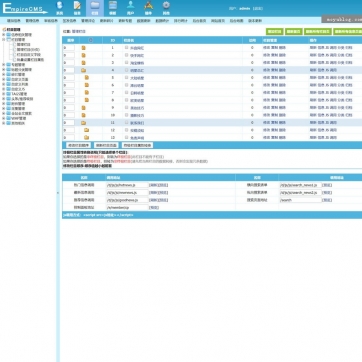Expand the 专题管理 tree node
The image size is (362, 362).
coord(4,65)
